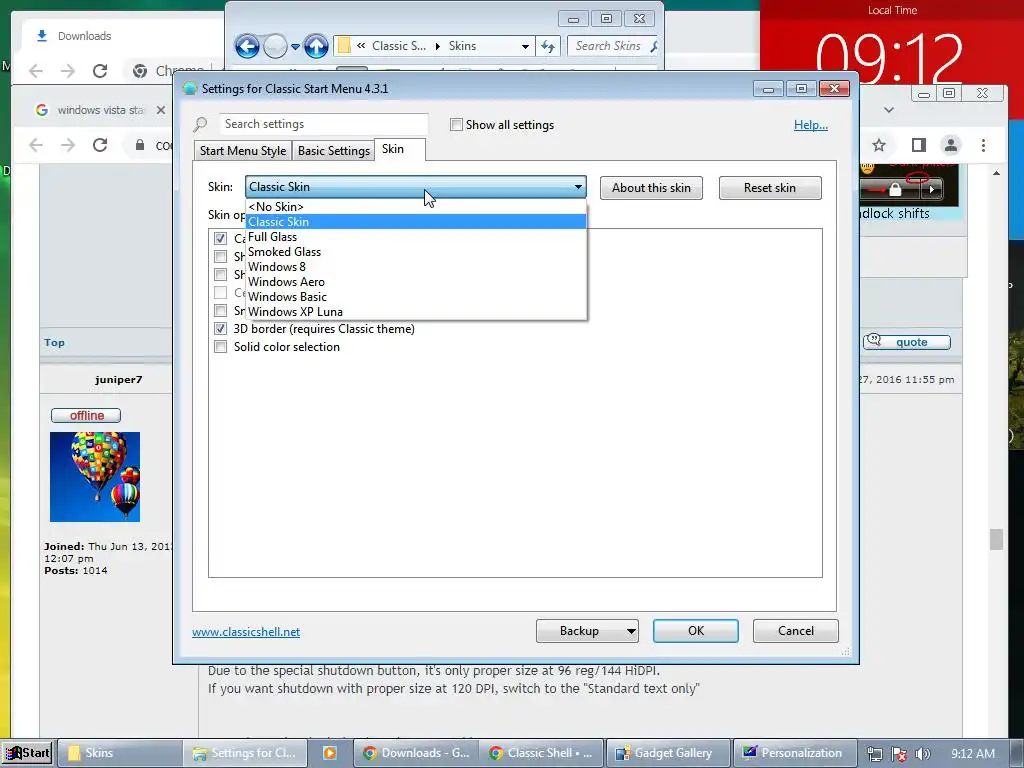Toggle the third skin option checkbox
Image resolution: width=1024 pixels, height=768 pixels.
click(x=221, y=274)
